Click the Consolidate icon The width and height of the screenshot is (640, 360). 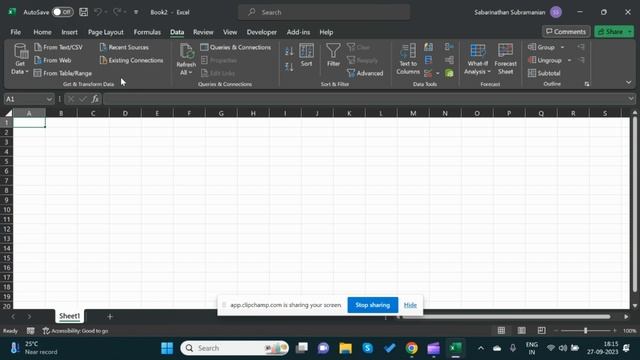click(x=449, y=47)
